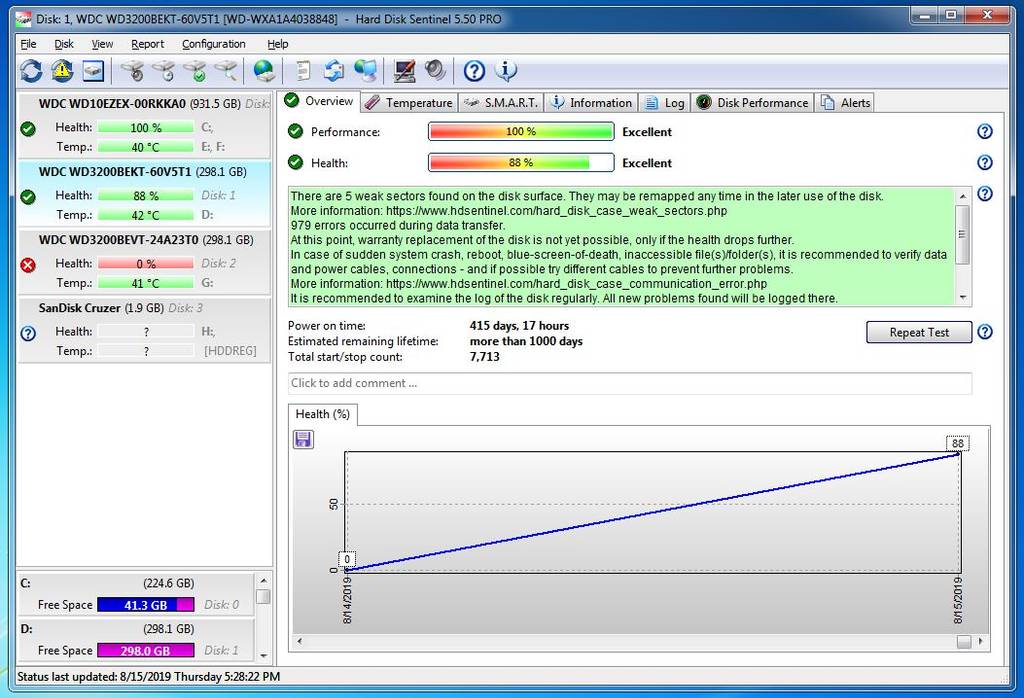Select WDC WD10EZEX-00RKKA0 disk in list
This screenshot has width=1024, height=698.
[x=144, y=125]
